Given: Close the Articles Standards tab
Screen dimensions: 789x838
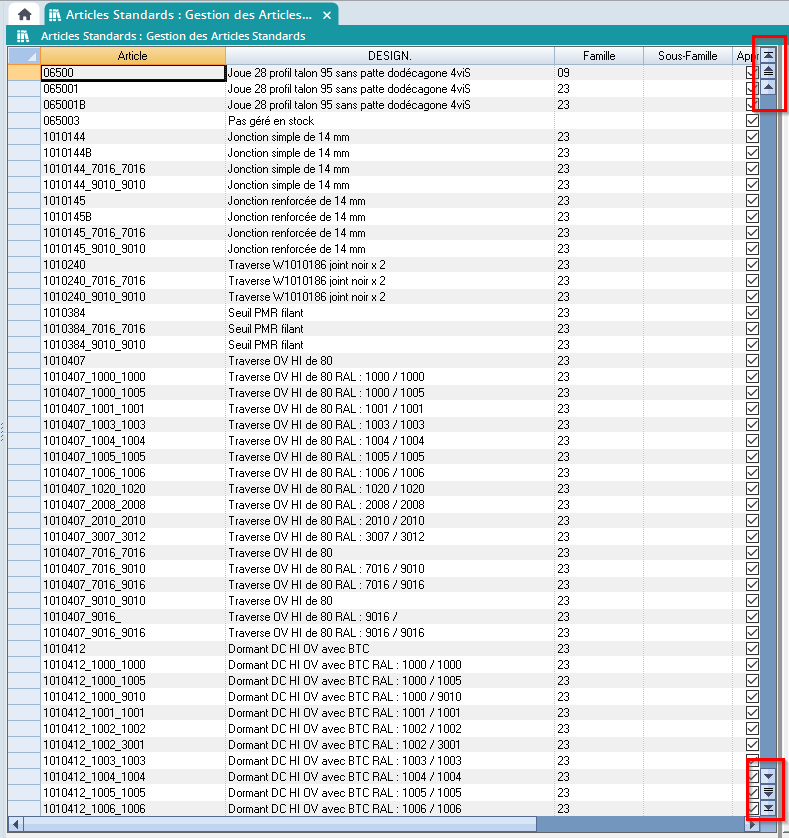Looking at the screenshot, I should 327,16.
